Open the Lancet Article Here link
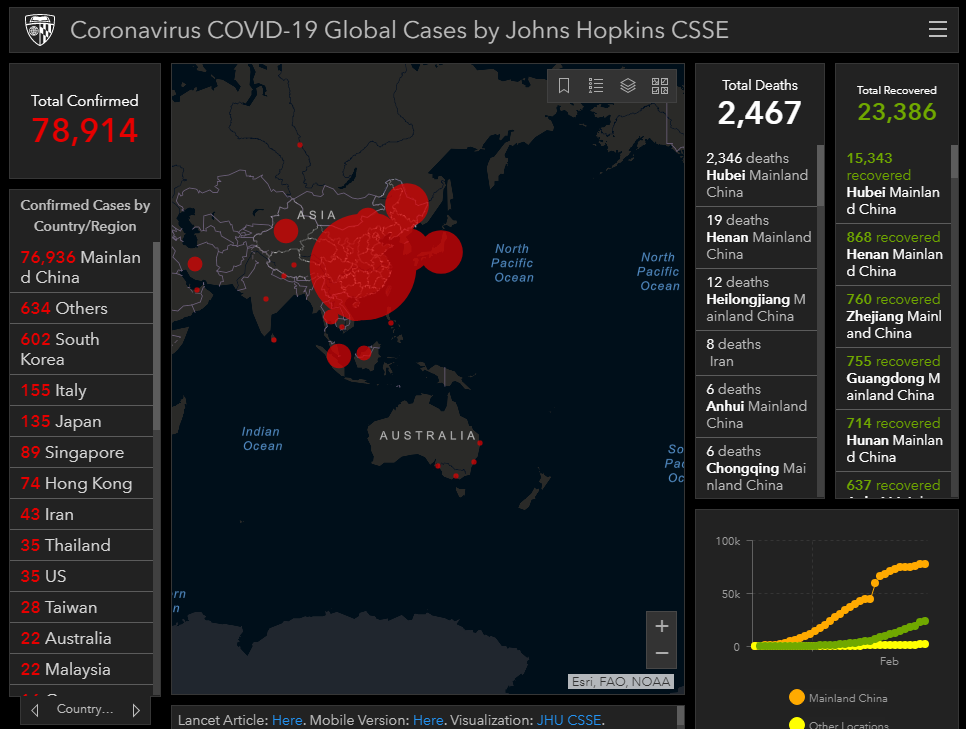 click(287, 720)
